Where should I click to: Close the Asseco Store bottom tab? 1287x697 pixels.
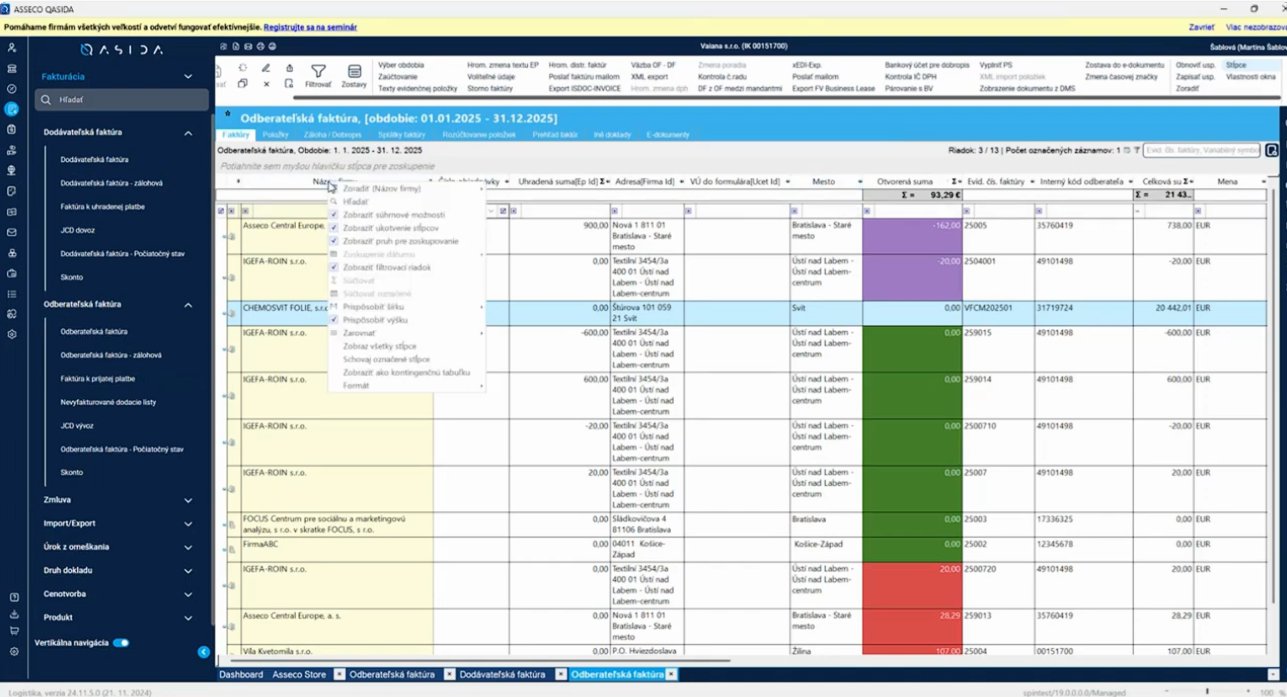point(339,675)
